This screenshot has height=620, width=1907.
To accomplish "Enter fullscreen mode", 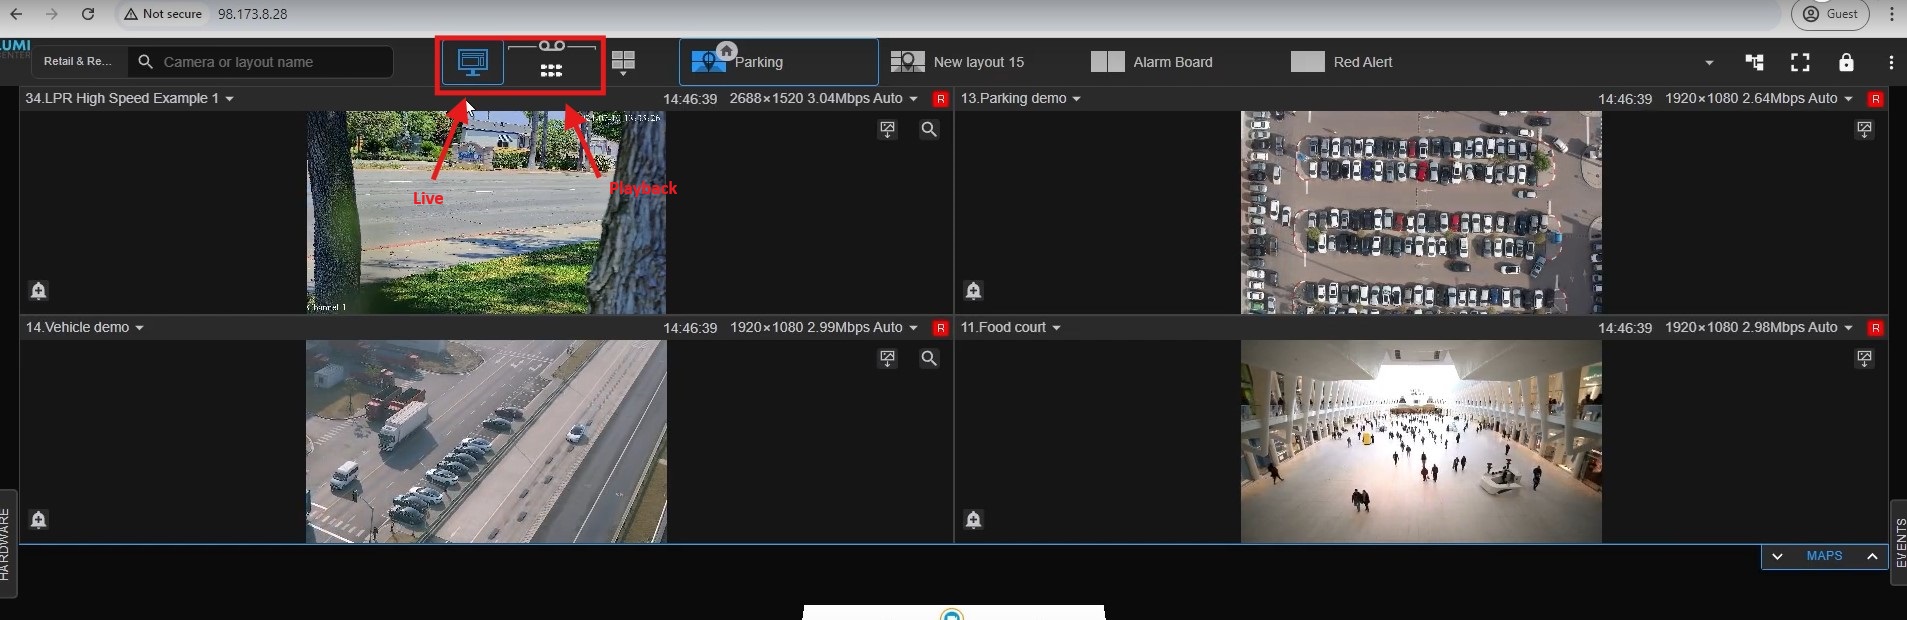I will [x=1800, y=62].
